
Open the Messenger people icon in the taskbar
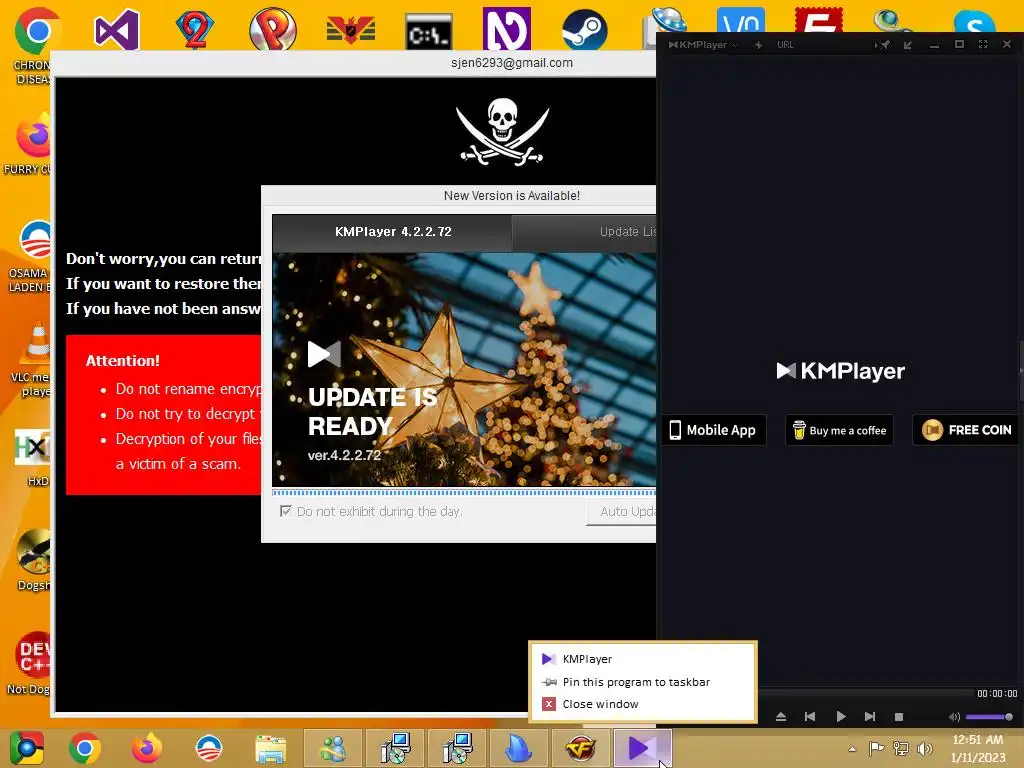(333, 748)
